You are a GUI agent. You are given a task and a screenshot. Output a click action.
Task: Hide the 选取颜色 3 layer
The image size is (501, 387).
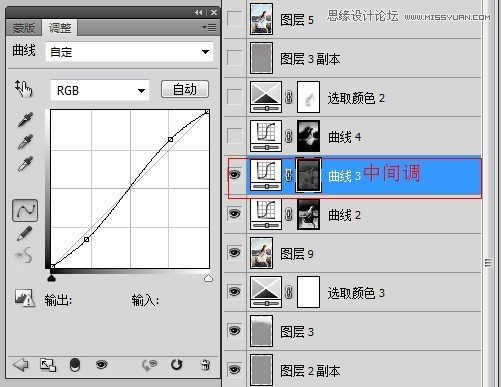coord(235,291)
